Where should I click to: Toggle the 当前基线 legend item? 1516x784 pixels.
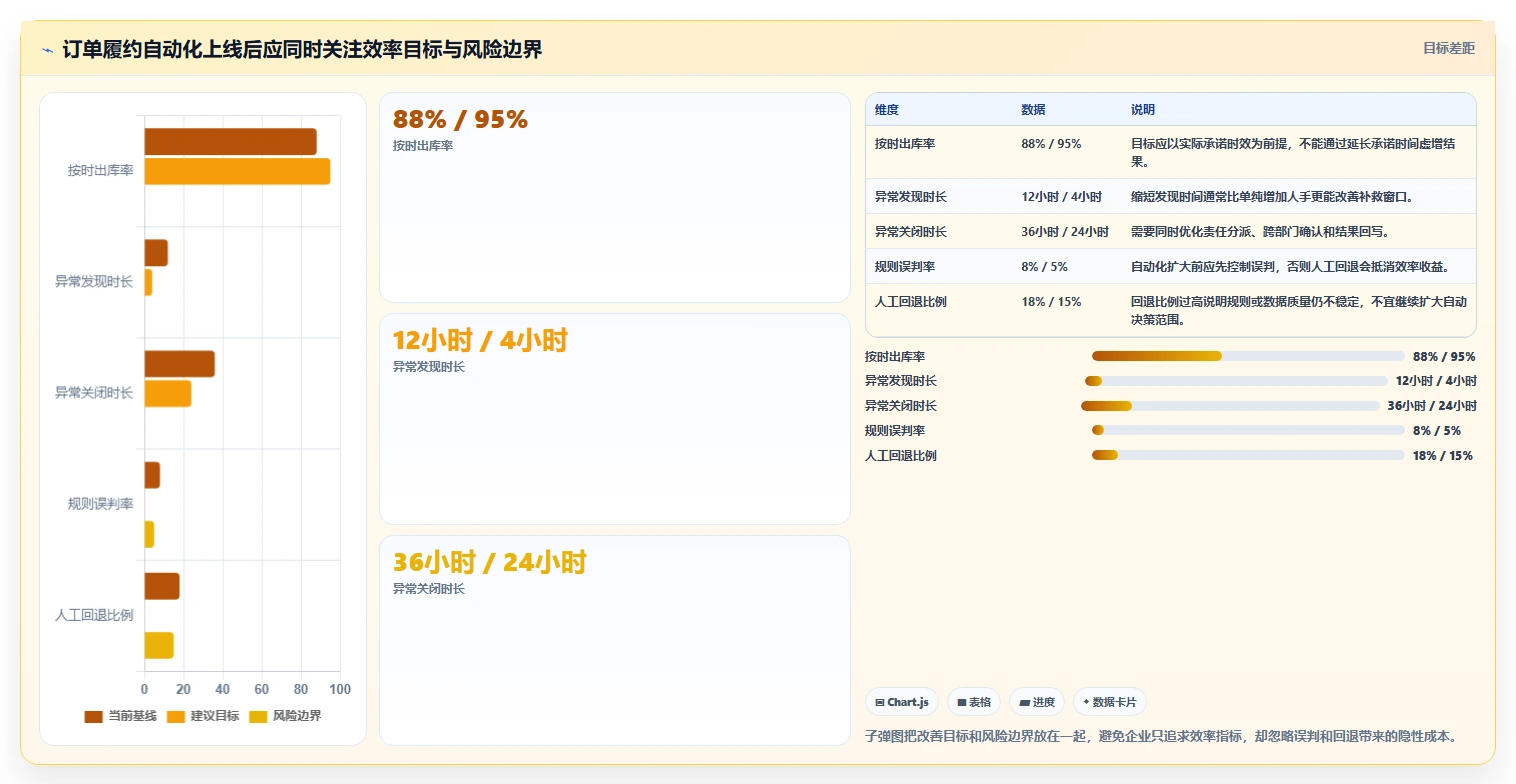(121, 716)
